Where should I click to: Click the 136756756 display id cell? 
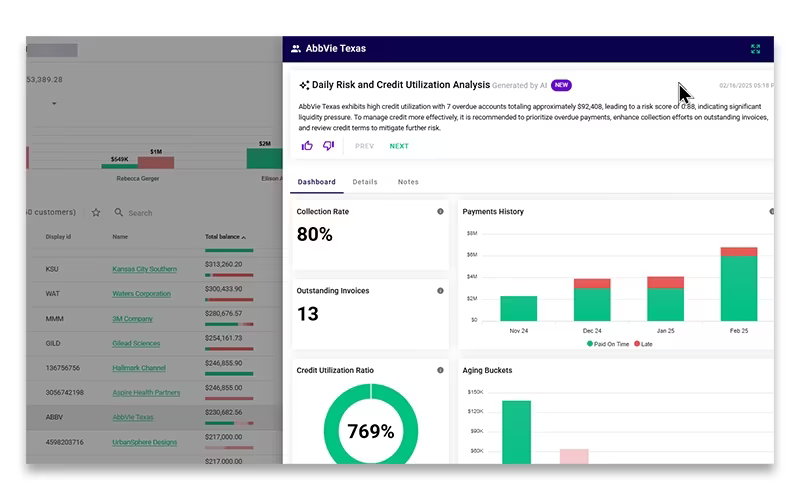pos(62,368)
